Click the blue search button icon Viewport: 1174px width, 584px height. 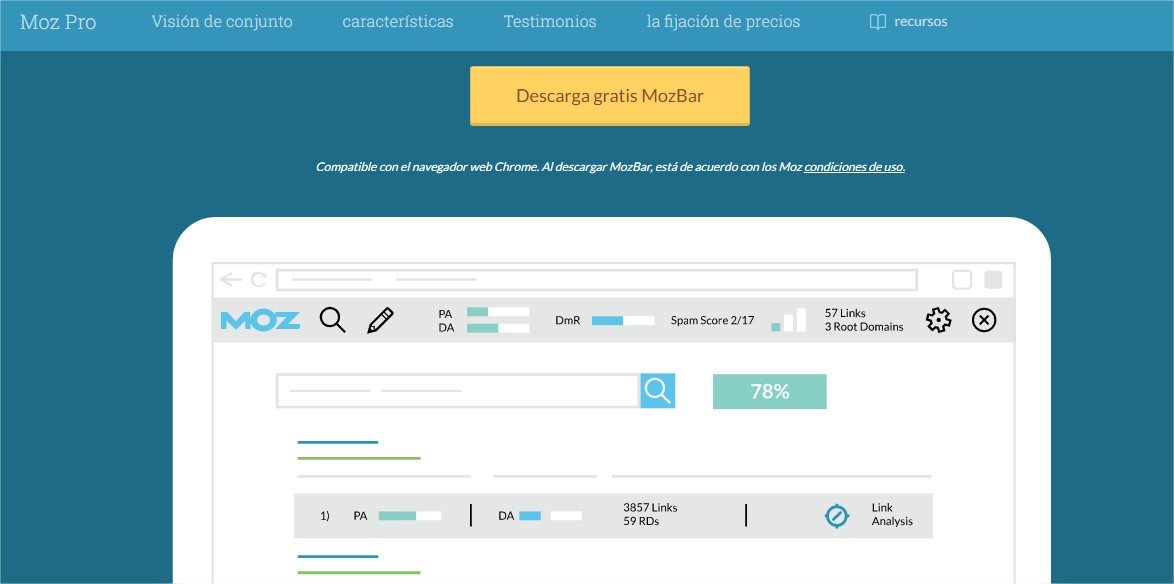click(x=658, y=391)
